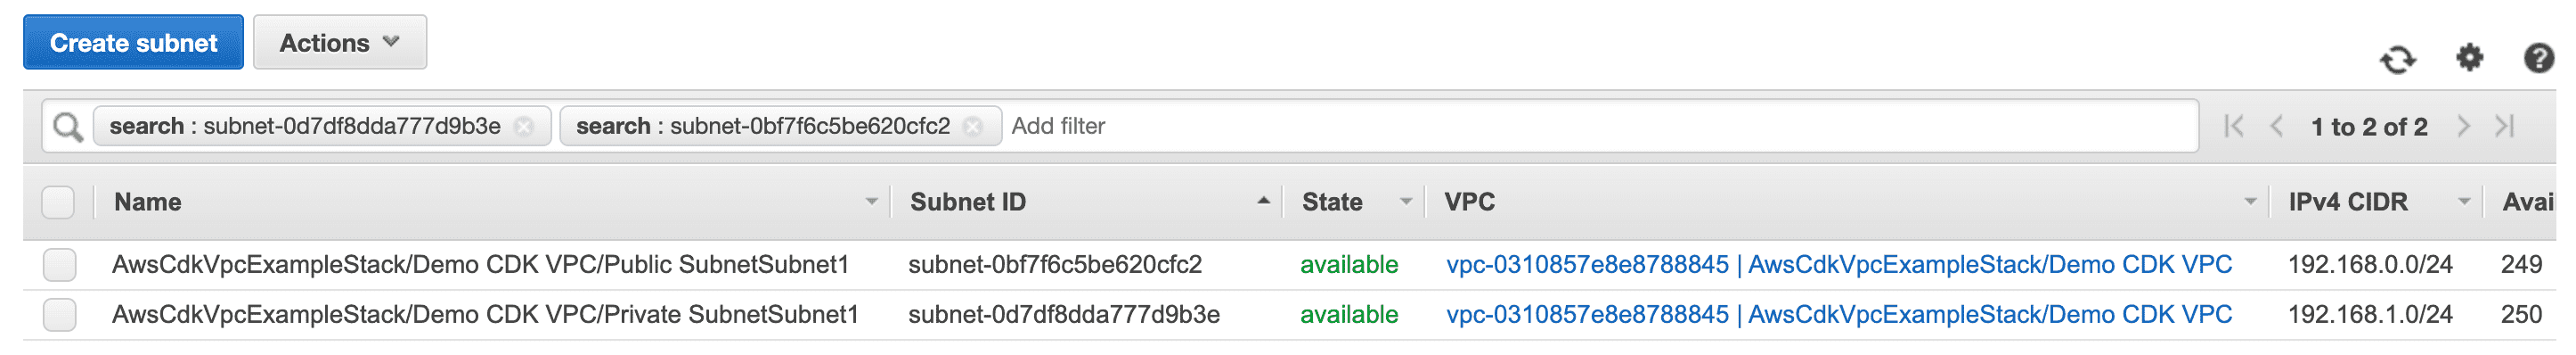Screen dimensions: 2576x355
Task: Jump to last results page
Action: pyautogui.click(x=2505, y=127)
